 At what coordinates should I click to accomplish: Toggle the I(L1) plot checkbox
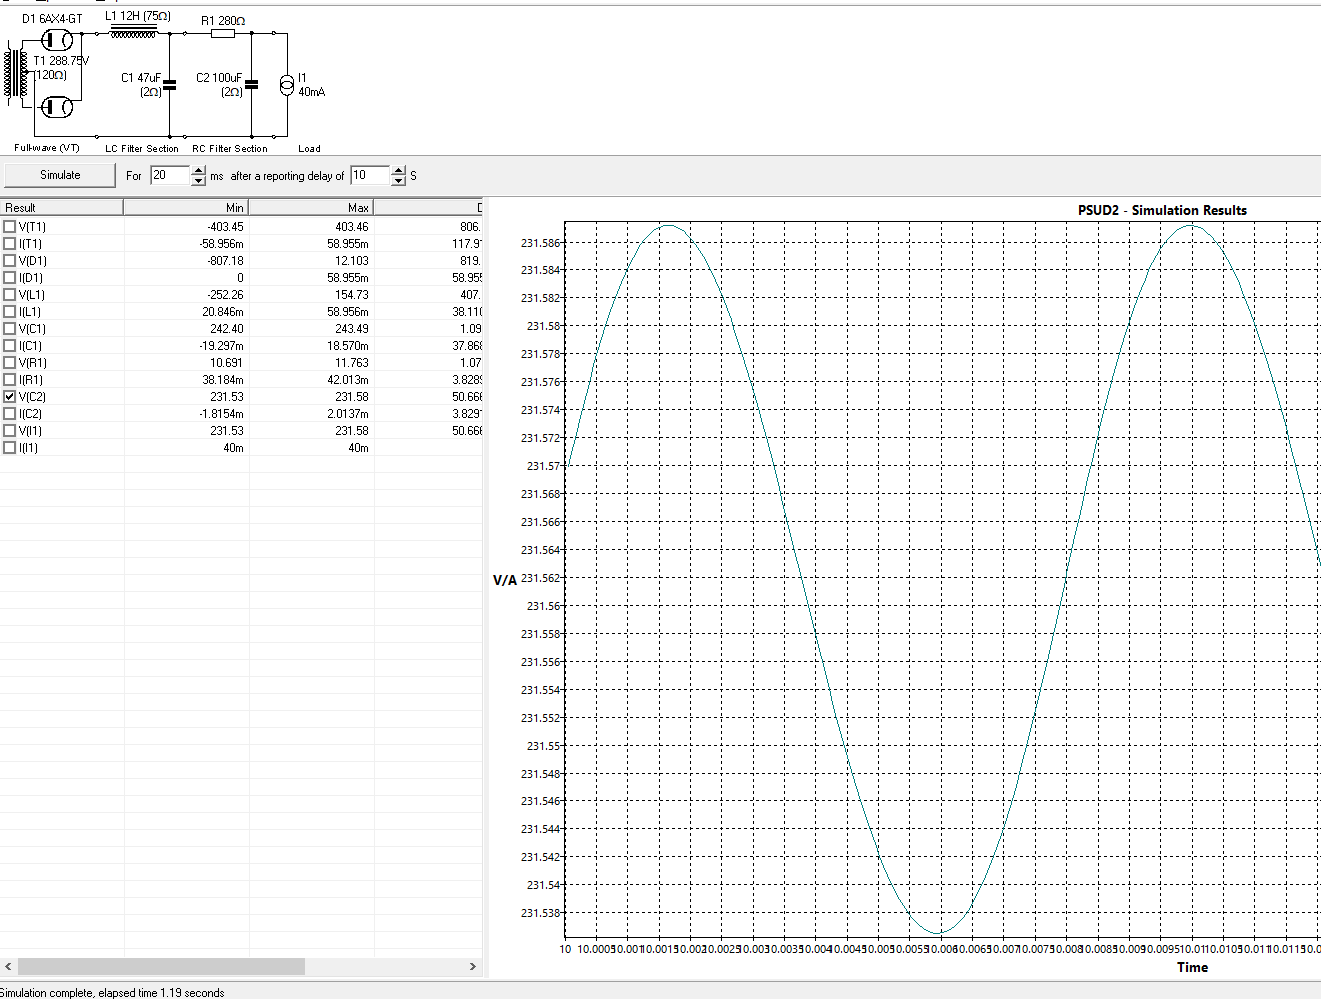(10, 312)
